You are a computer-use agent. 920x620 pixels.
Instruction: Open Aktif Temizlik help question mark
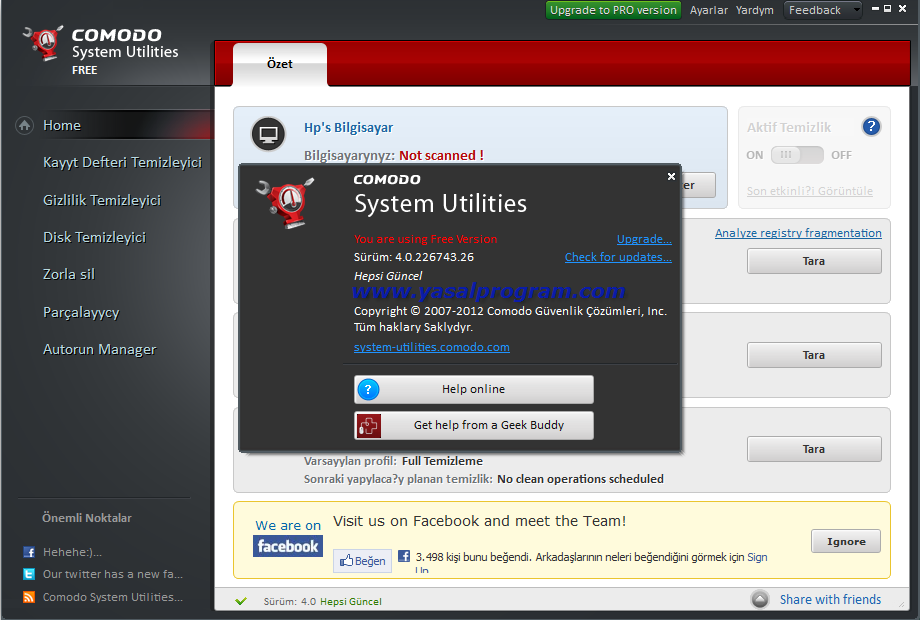coord(871,126)
